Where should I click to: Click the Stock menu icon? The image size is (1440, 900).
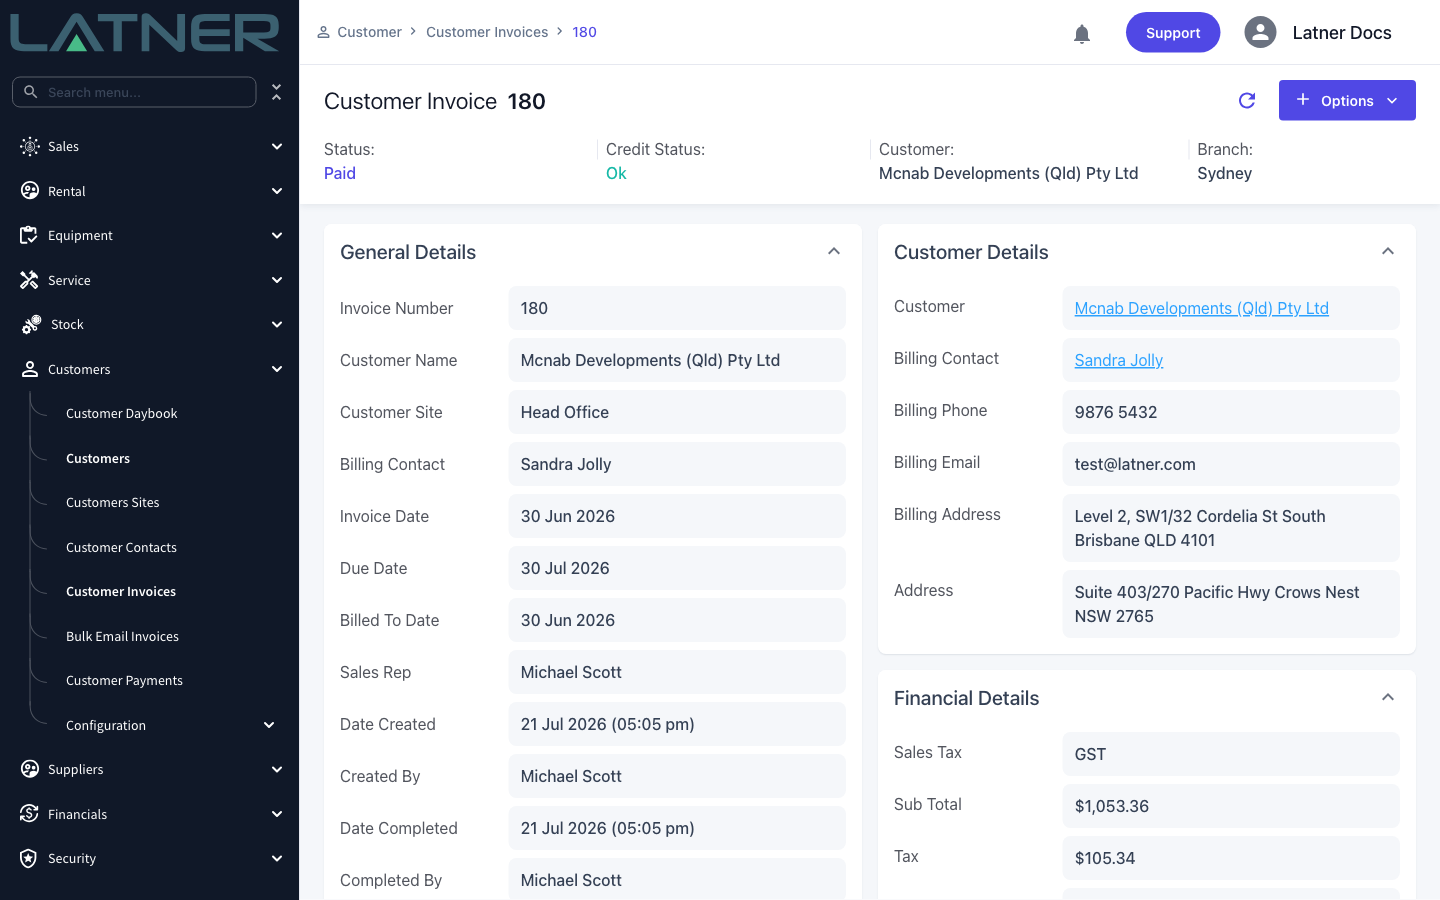[x=31, y=324]
